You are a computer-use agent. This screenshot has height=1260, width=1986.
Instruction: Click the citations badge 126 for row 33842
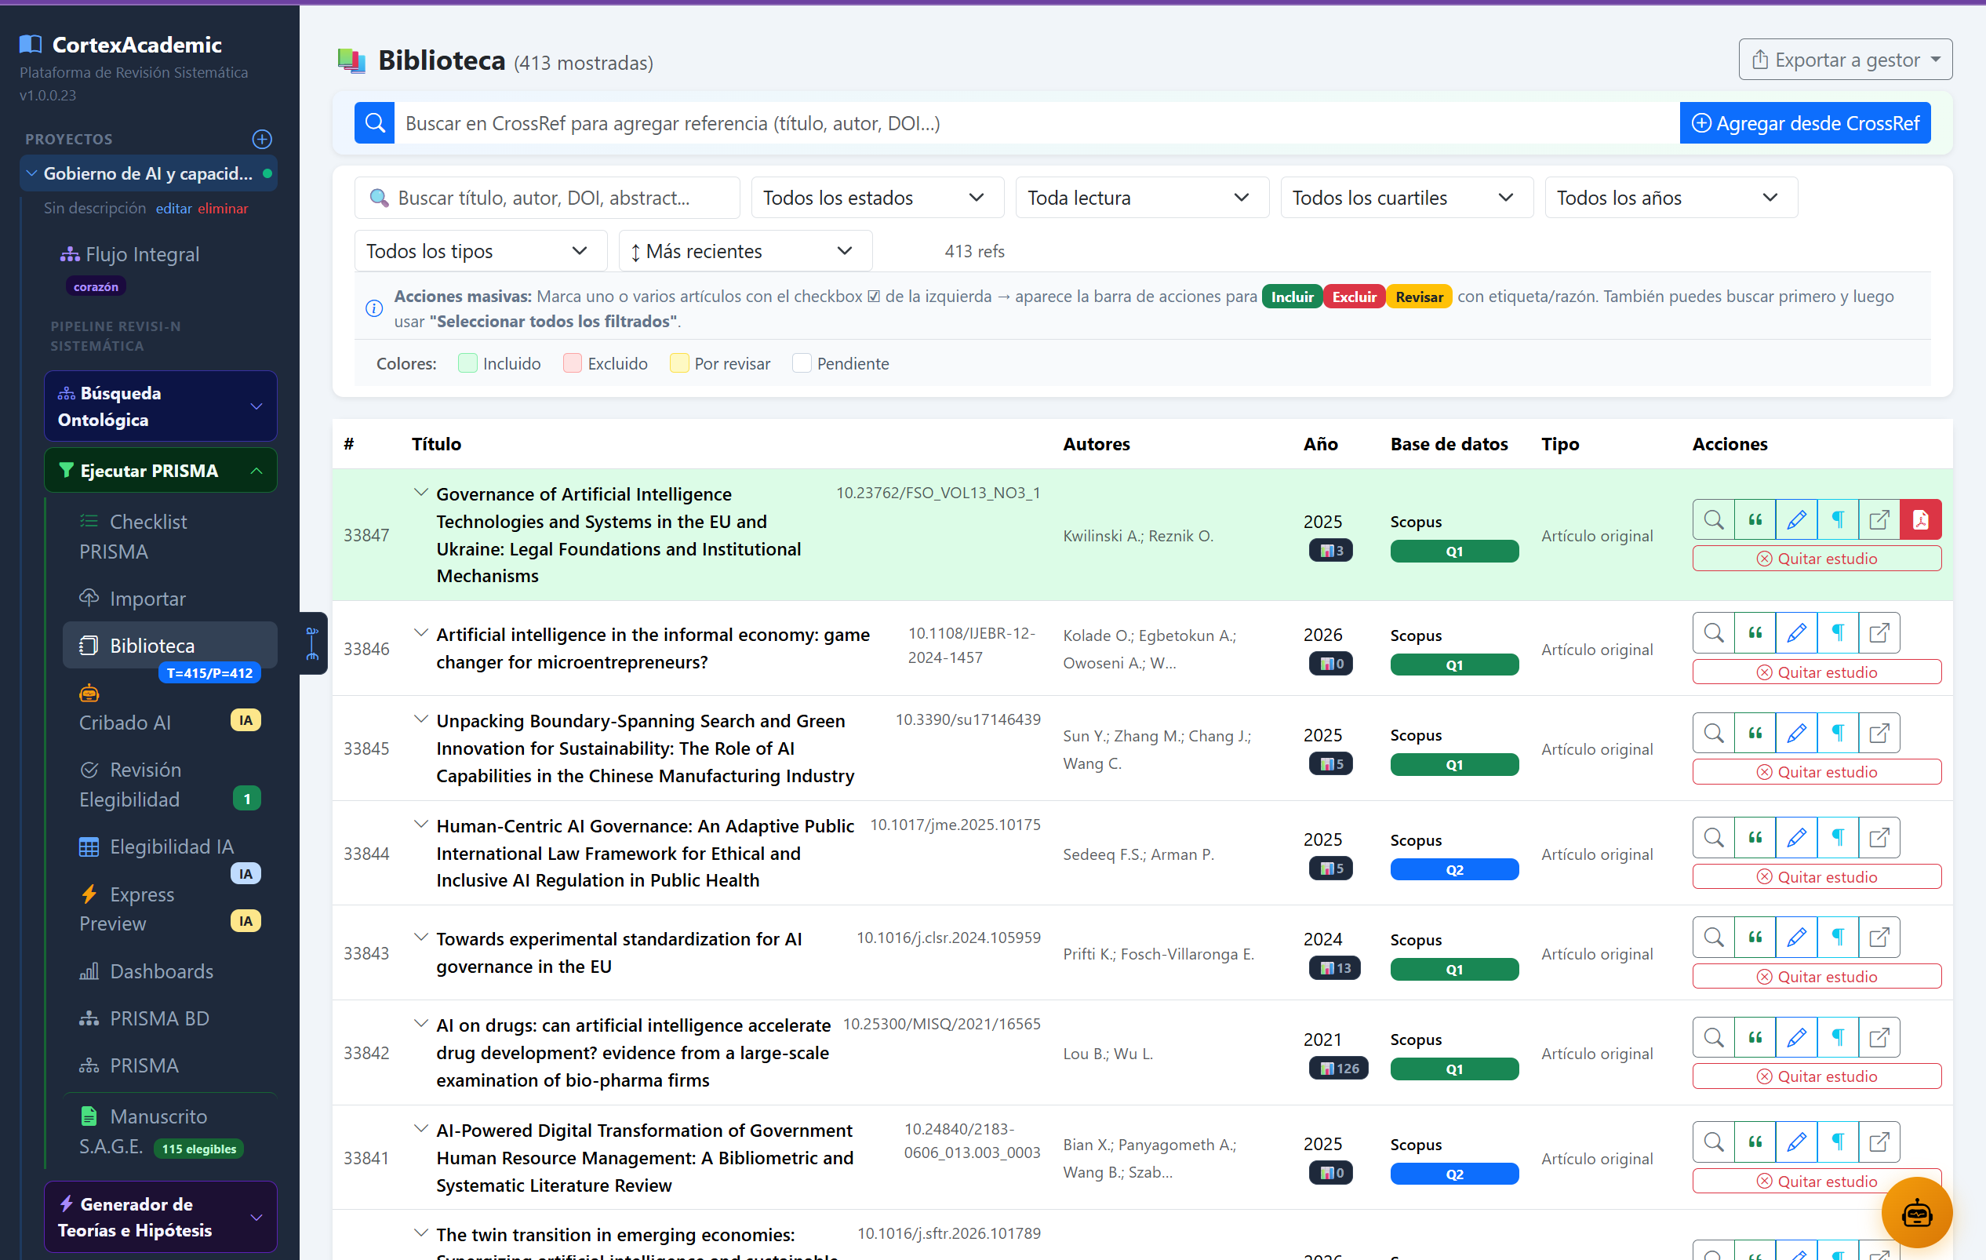(1338, 1068)
